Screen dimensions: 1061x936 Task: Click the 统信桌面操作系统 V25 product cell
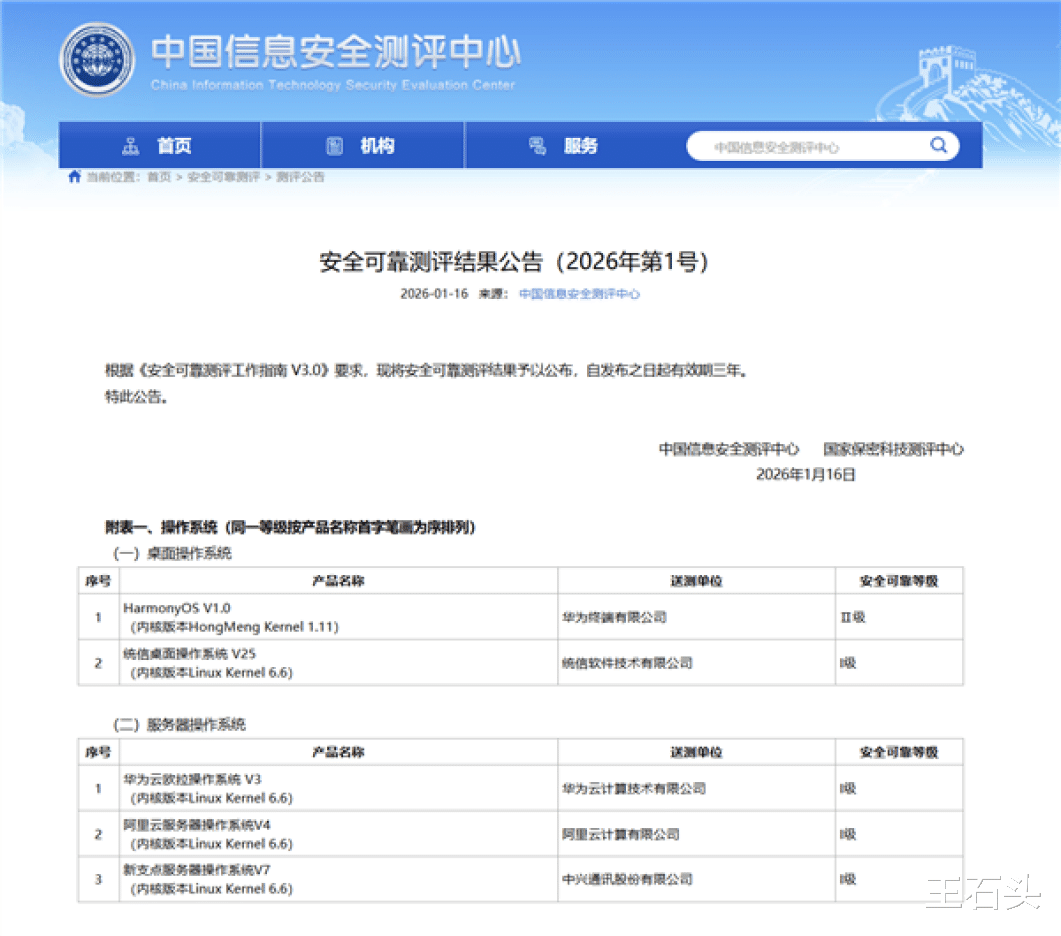click(338, 663)
